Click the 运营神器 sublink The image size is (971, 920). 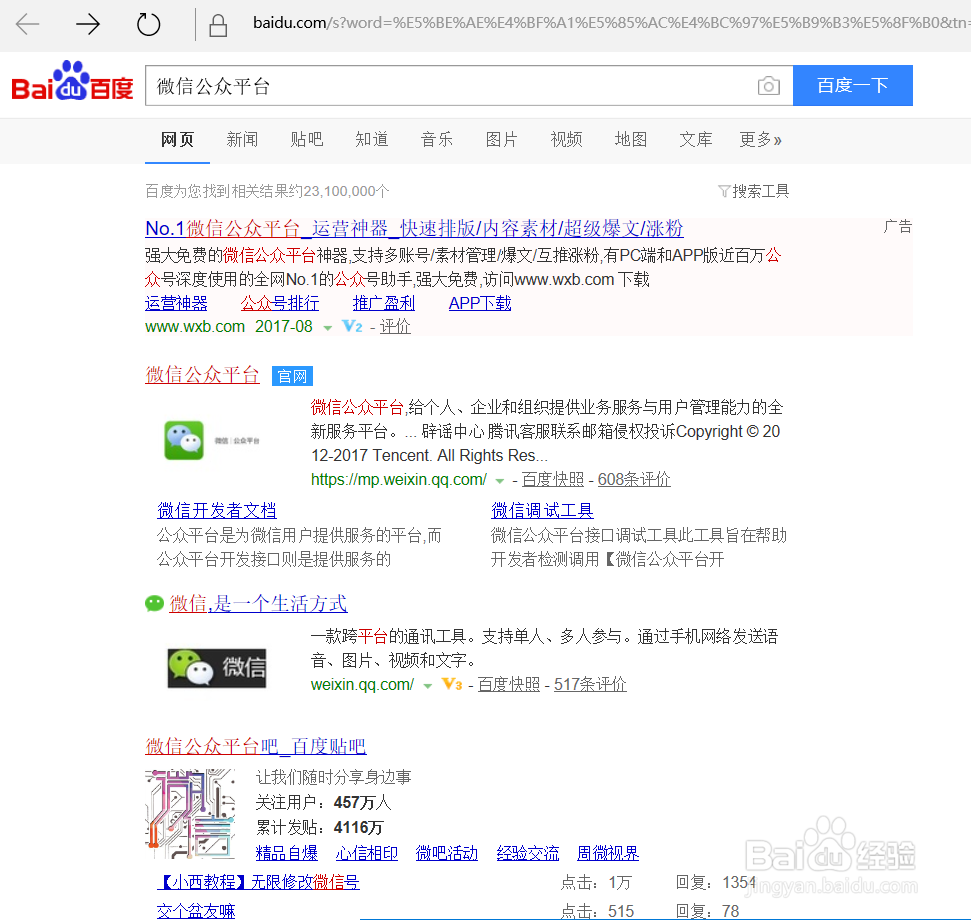(x=176, y=303)
